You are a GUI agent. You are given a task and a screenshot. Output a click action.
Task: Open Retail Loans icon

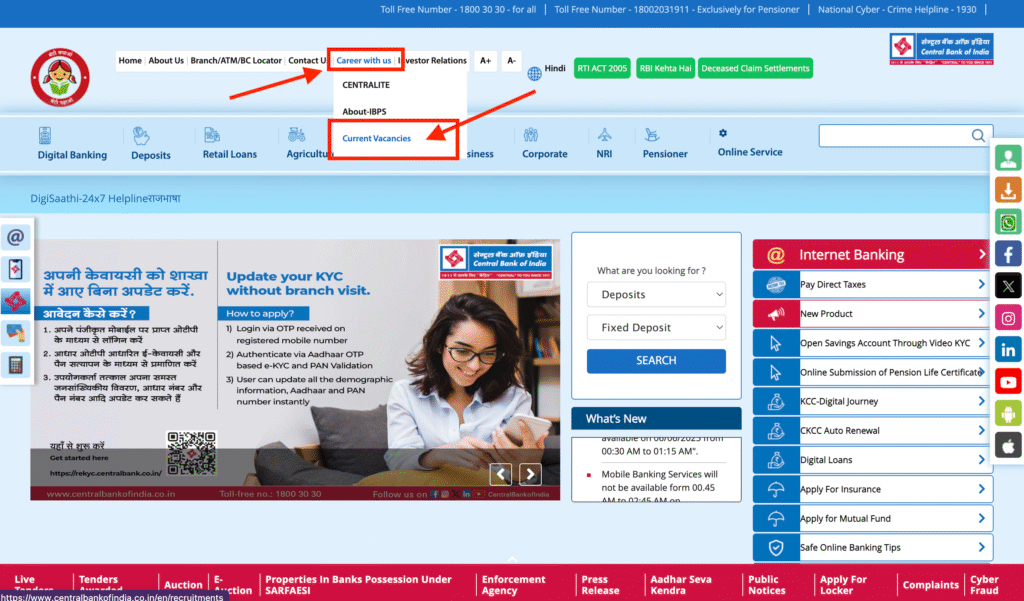(x=212, y=135)
